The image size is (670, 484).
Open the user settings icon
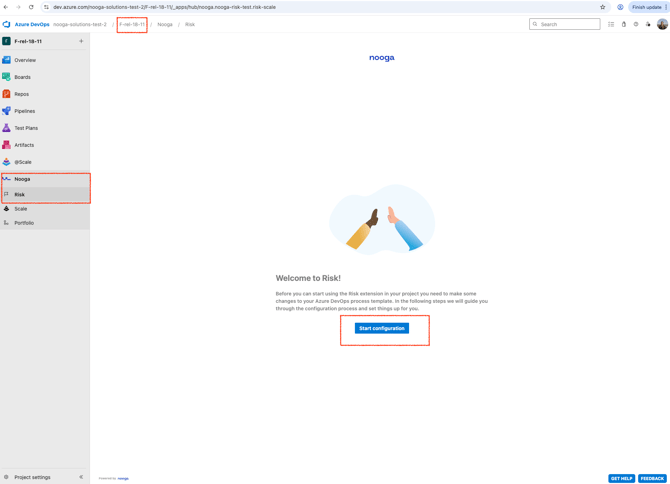tap(648, 24)
